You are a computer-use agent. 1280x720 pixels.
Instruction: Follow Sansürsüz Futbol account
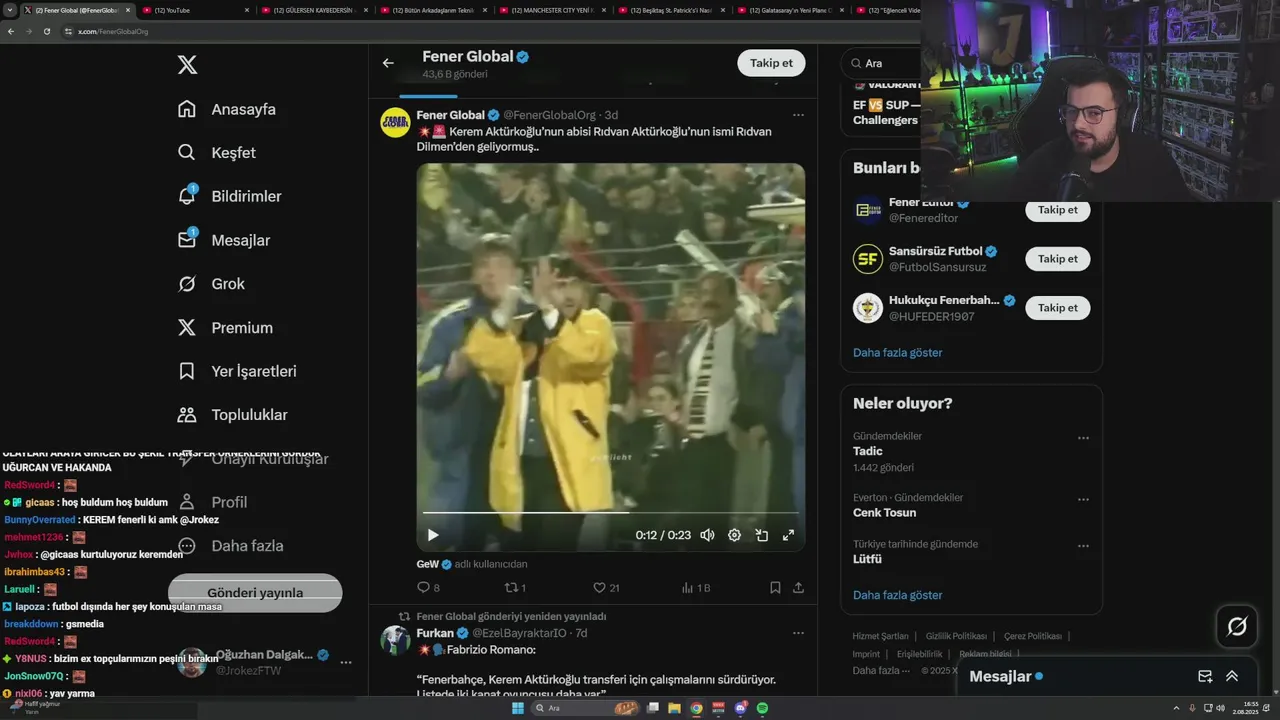coord(1057,259)
